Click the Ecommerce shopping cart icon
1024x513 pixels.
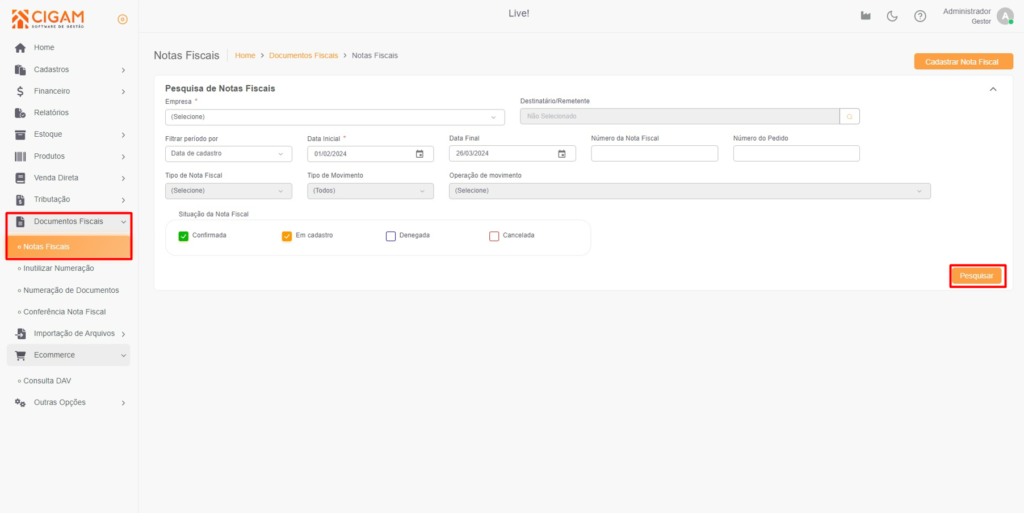[20, 355]
